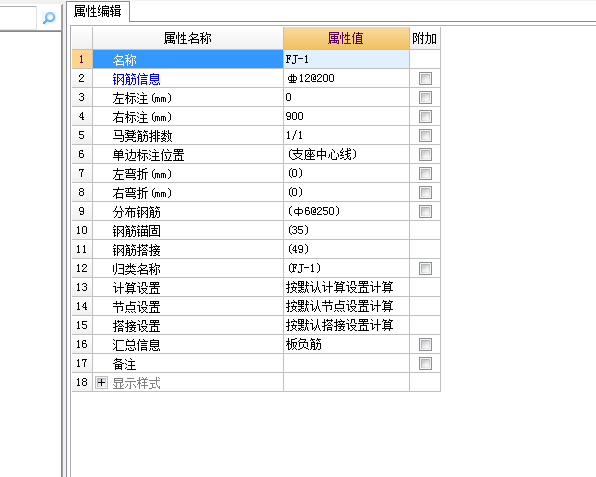Click the 左弯折 value (0)
The image size is (596, 477).
point(295,173)
